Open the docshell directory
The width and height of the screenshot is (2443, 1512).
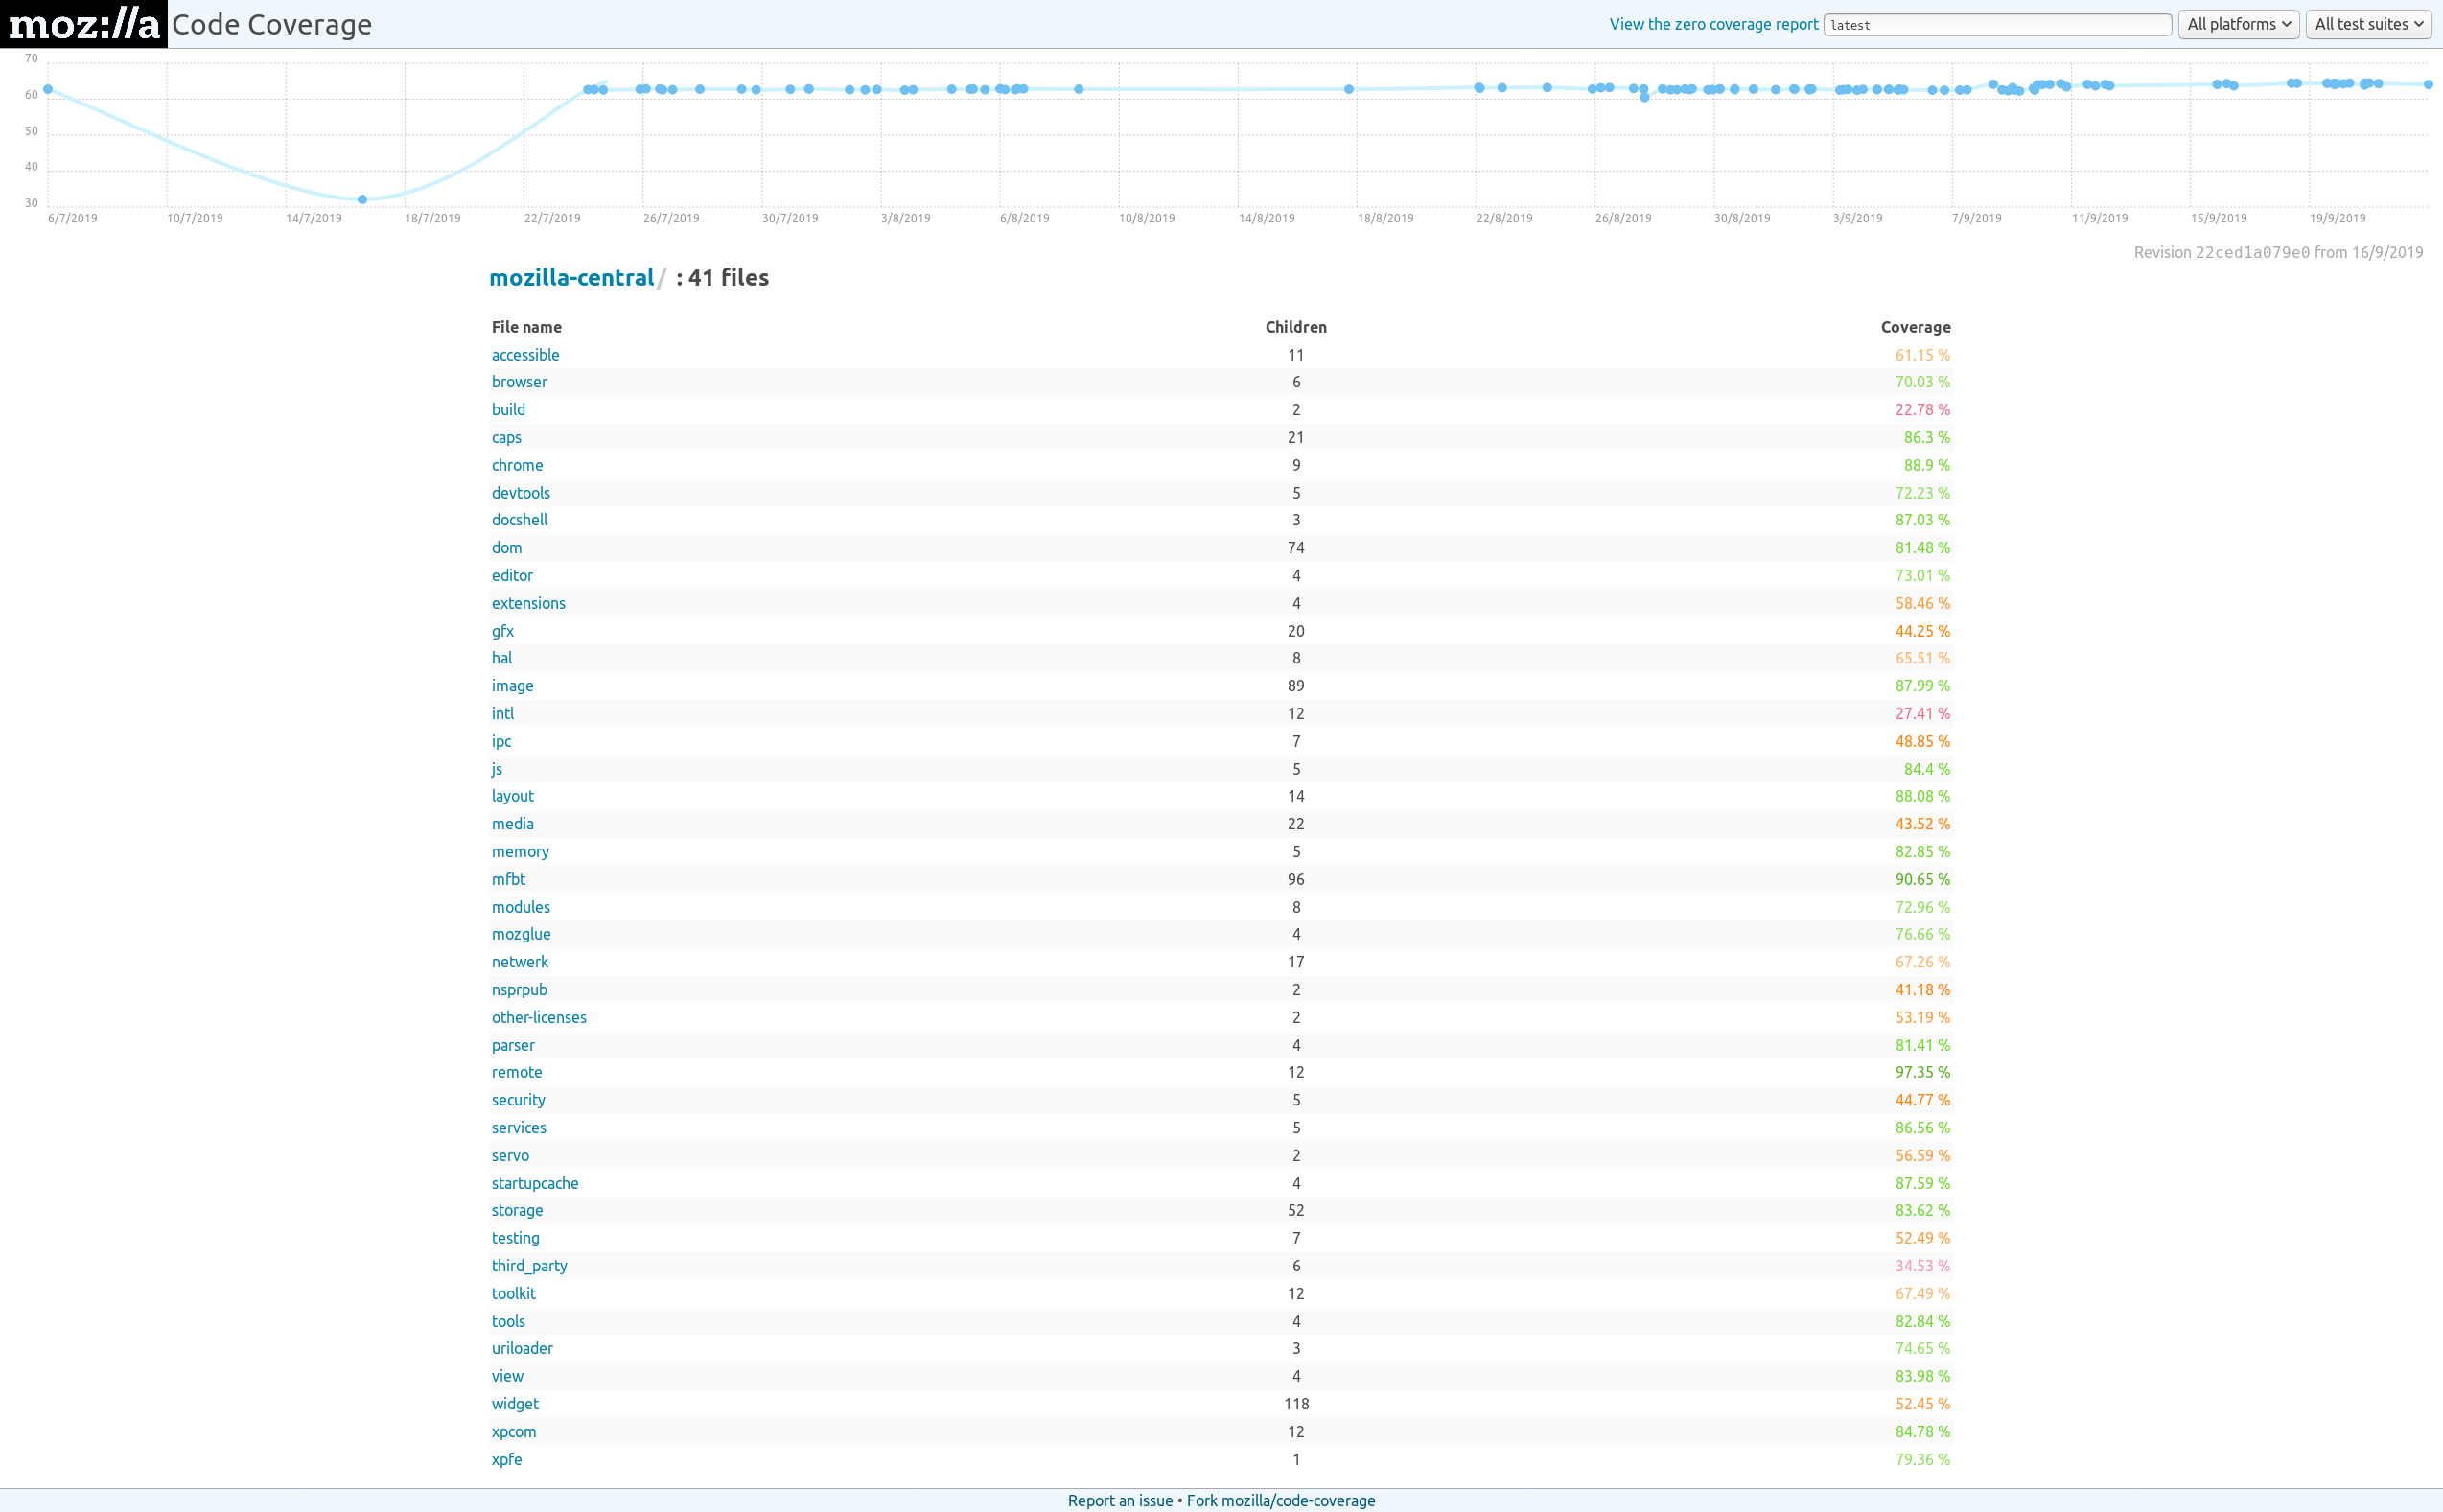coord(519,520)
